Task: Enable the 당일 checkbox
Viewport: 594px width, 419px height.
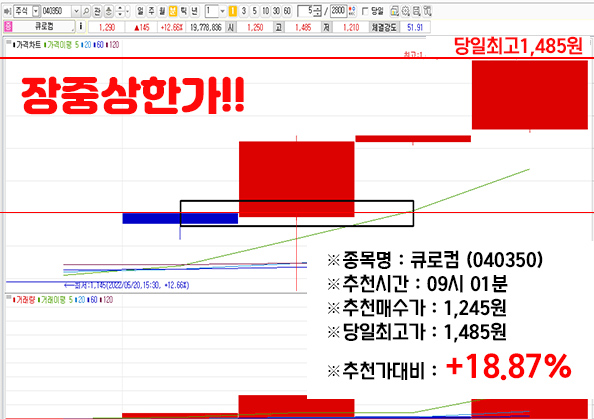Action: pyautogui.click(x=365, y=11)
